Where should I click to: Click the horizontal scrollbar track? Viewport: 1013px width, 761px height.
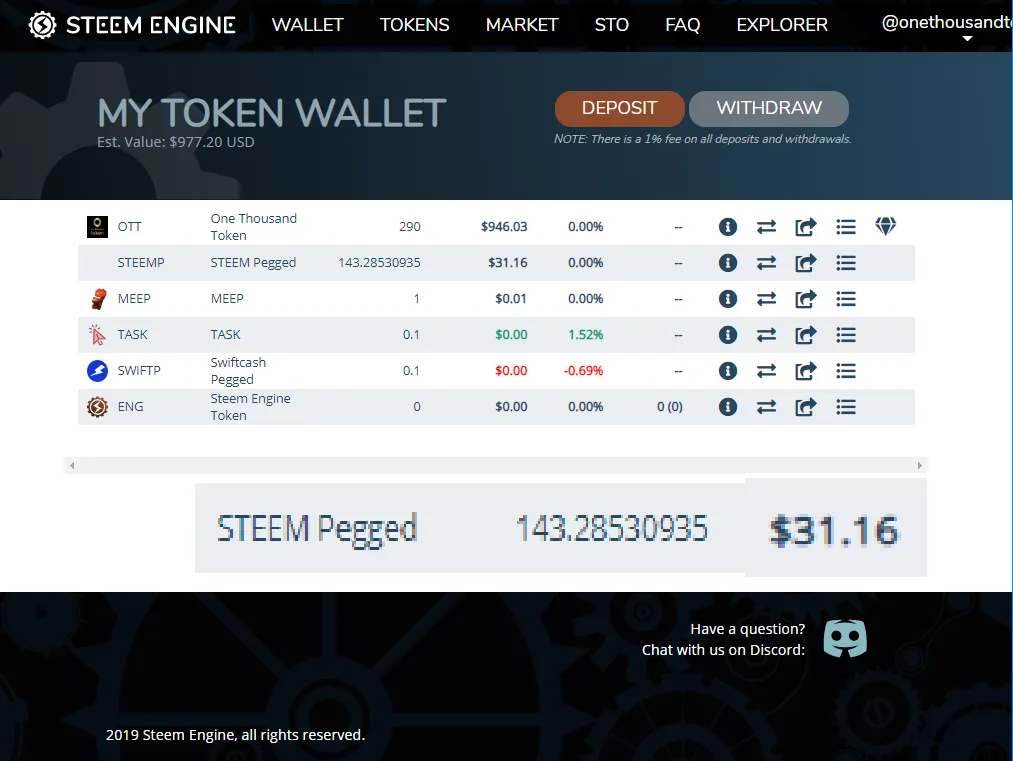496,465
